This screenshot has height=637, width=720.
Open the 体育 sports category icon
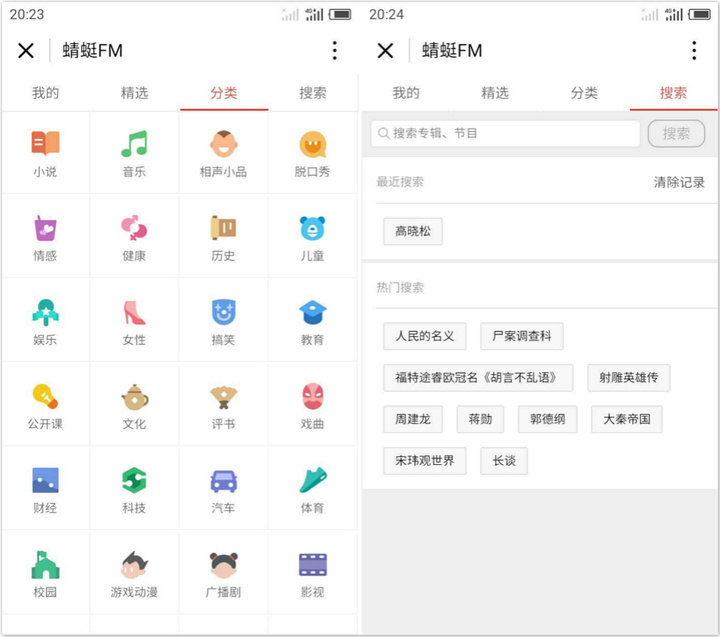313,480
